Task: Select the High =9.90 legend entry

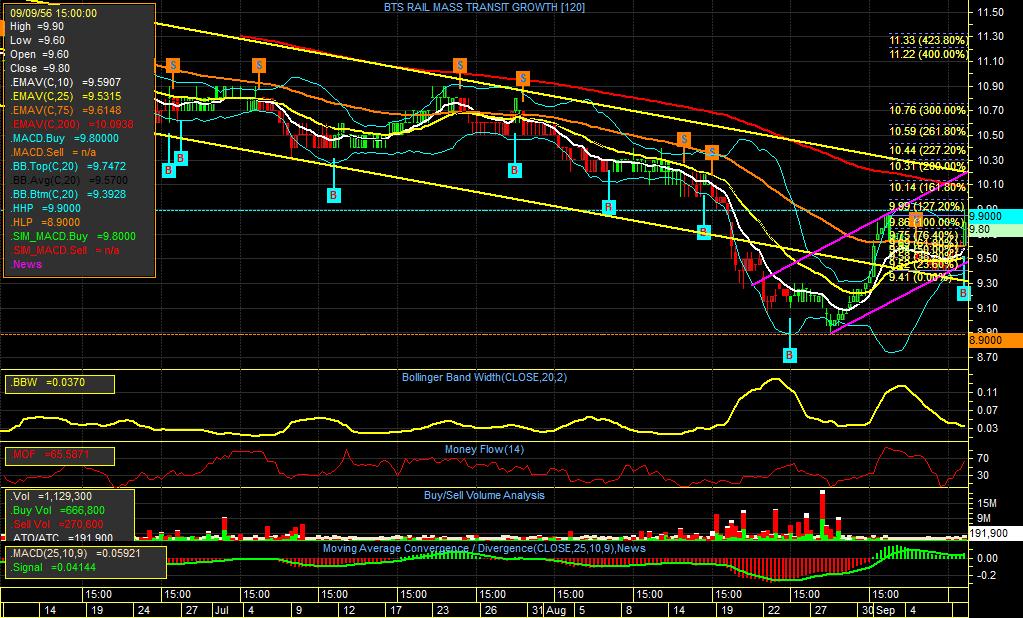Action: click(37, 27)
